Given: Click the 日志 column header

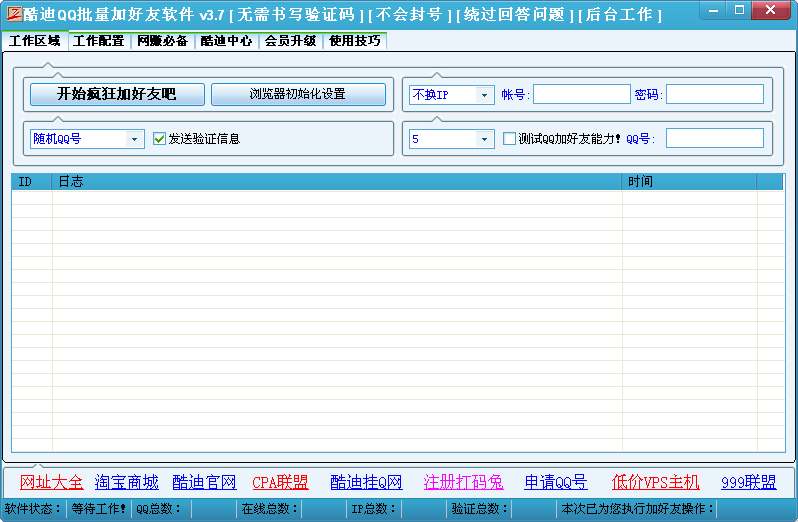Looking at the screenshot, I should tap(336, 182).
